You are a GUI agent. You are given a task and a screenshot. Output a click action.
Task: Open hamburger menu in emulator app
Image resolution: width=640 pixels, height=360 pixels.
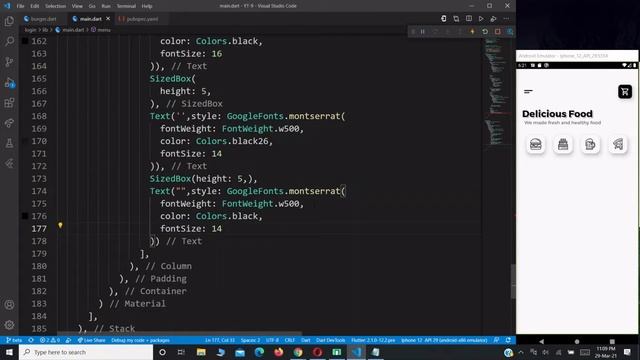pos(528,91)
